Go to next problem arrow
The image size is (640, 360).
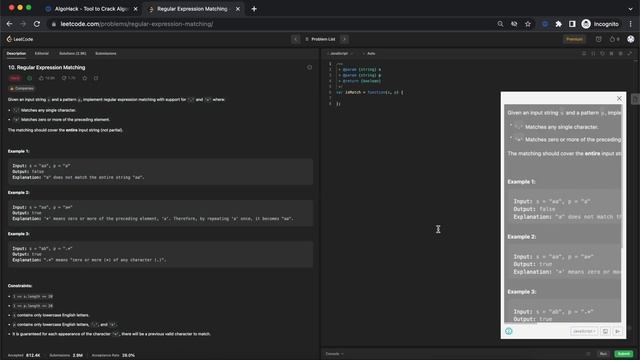[x=344, y=39]
